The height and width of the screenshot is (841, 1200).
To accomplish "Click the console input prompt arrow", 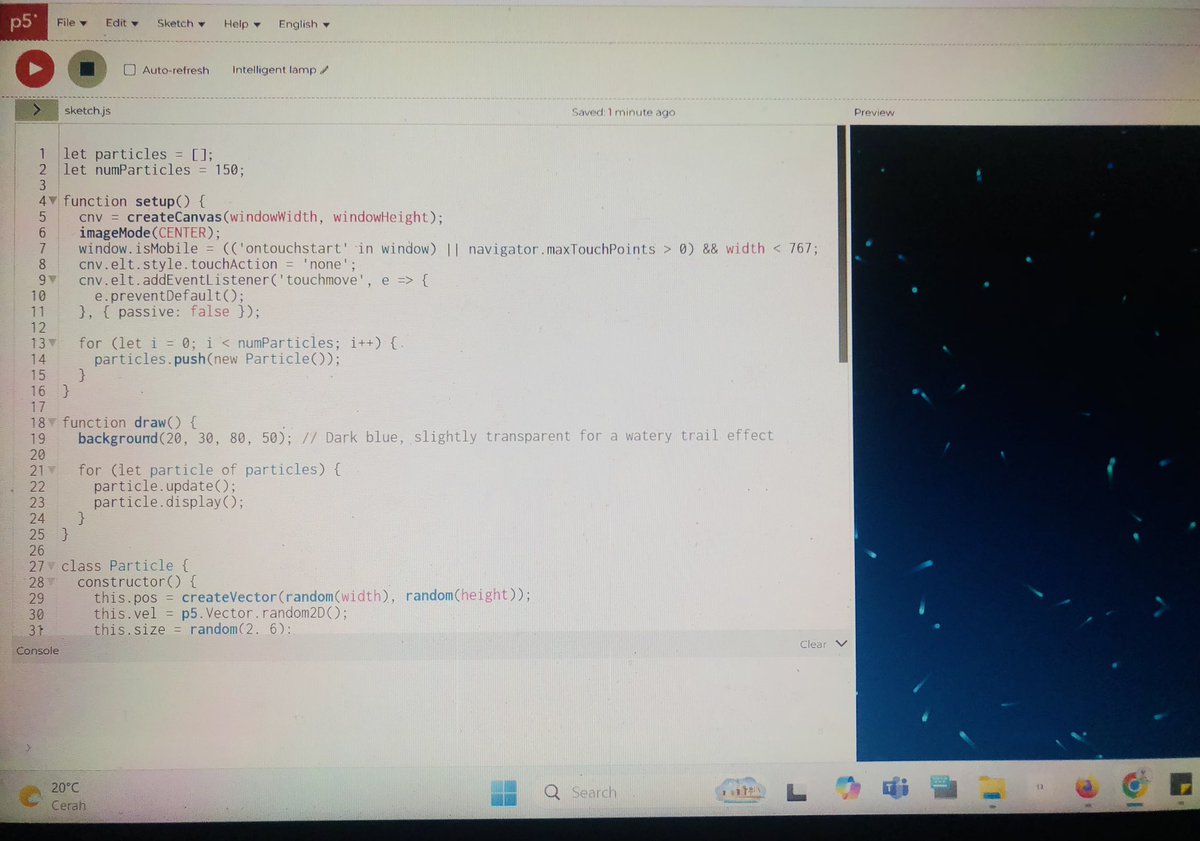I will click(29, 746).
